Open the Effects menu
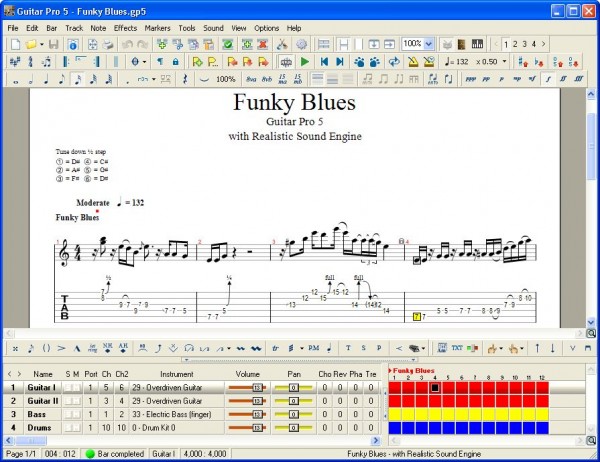 (125, 28)
